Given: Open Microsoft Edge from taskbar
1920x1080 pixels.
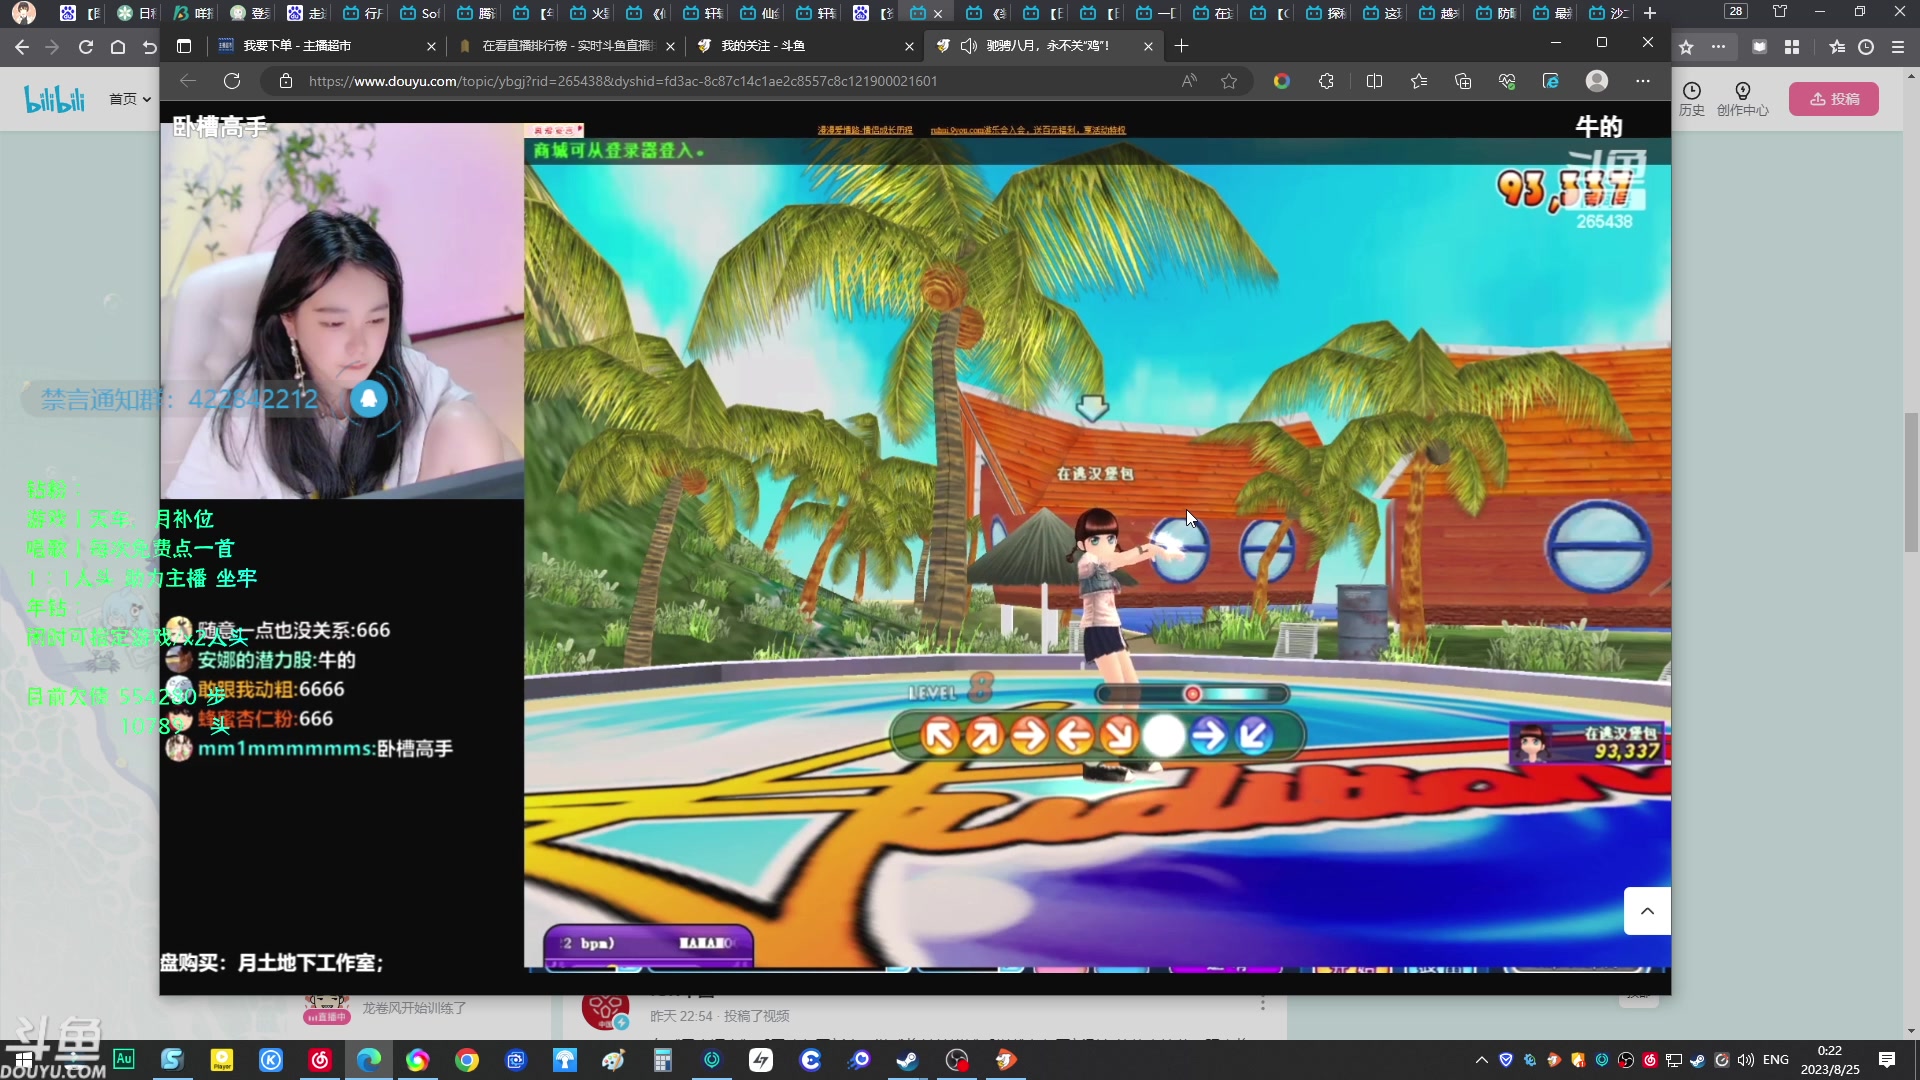Looking at the screenshot, I should [x=369, y=1060].
